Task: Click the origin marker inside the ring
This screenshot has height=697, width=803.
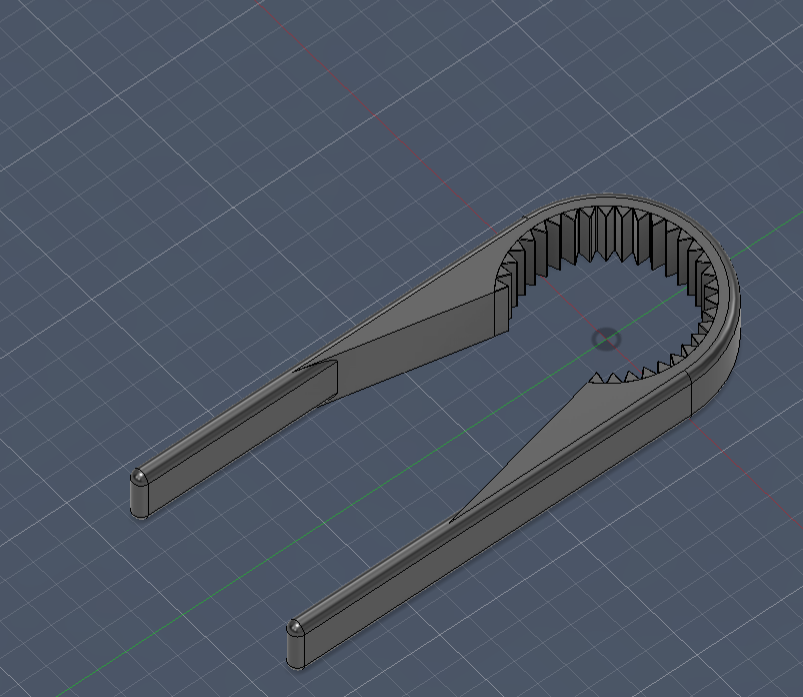Action: [x=606, y=340]
